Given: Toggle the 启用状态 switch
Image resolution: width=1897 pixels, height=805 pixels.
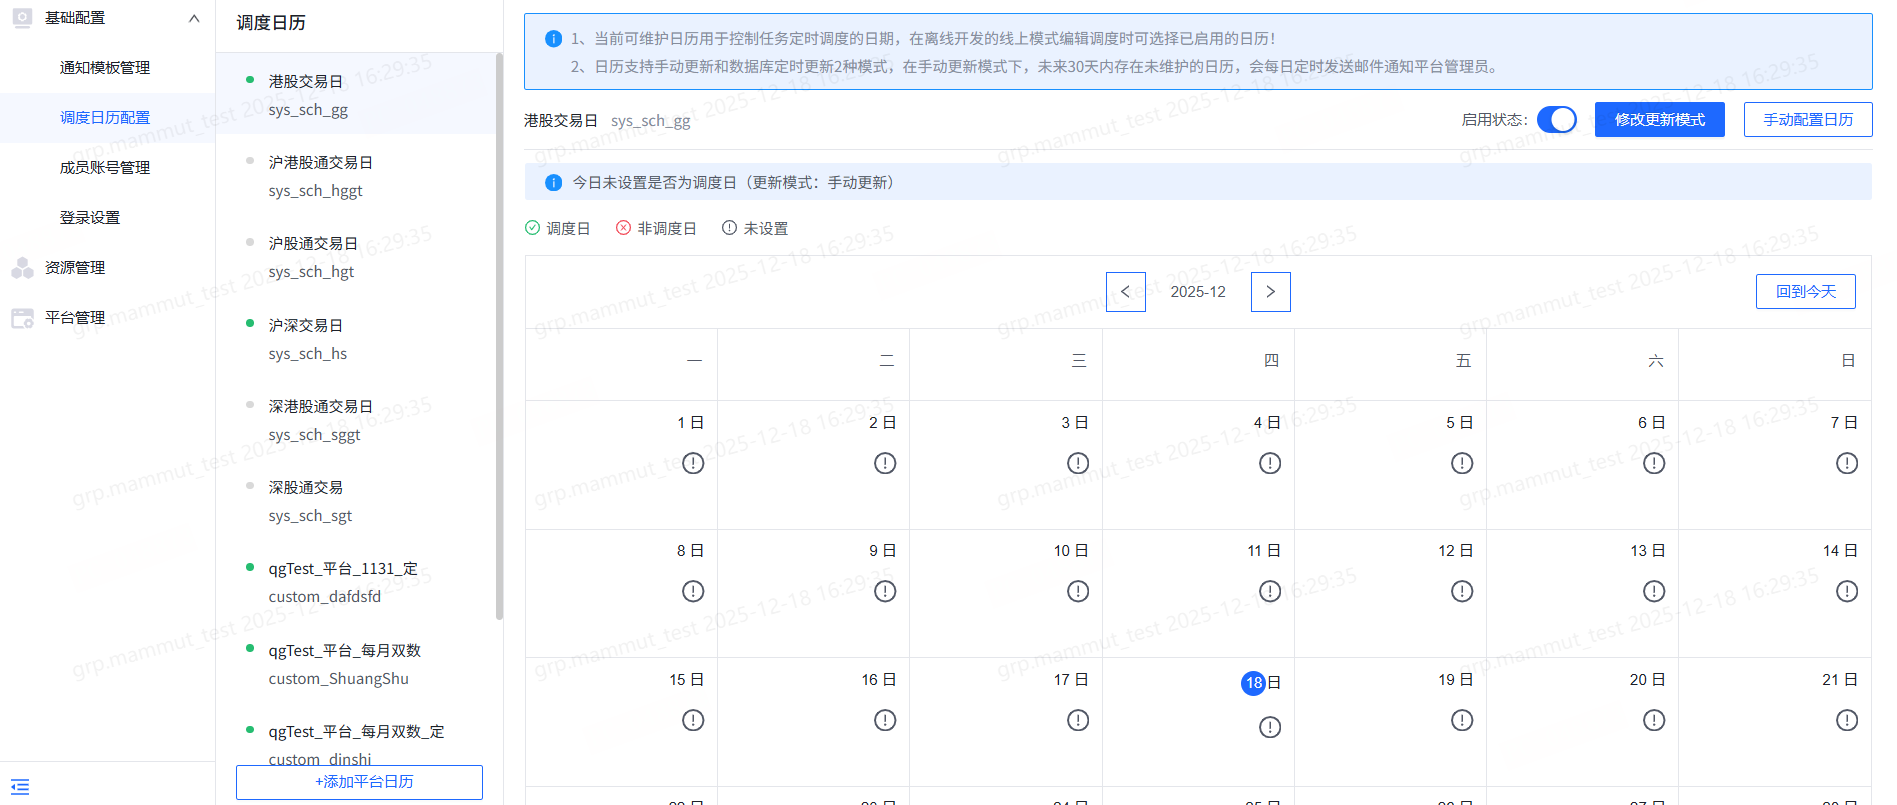Looking at the screenshot, I should tap(1557, 120).
